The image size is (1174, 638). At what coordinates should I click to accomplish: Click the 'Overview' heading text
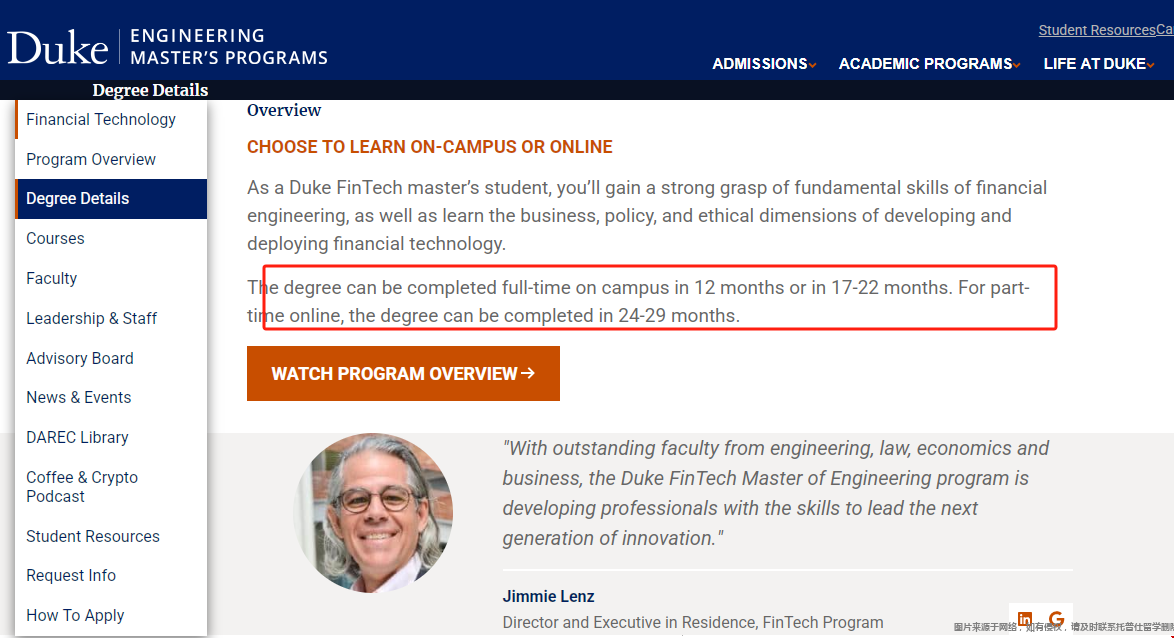click(284, 110)
